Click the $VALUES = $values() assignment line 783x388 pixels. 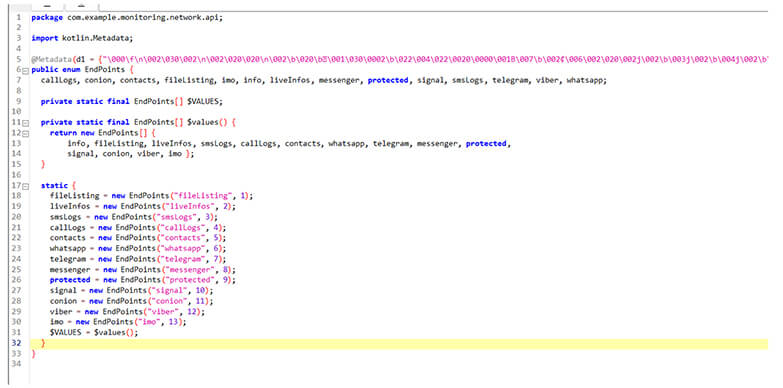point(93,333)
